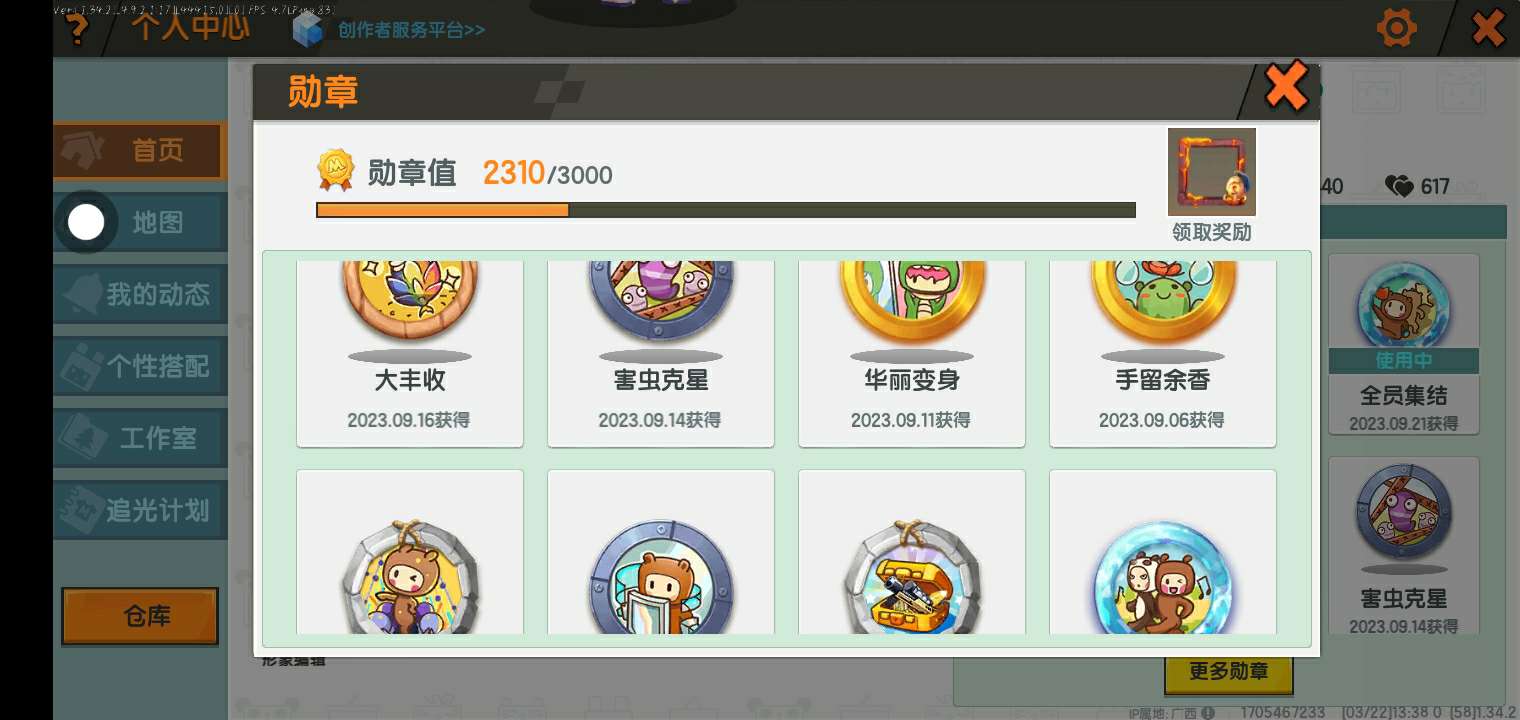Tap the blue glowing duo medal icon

pyautogui.click(x=1163, y=552)
